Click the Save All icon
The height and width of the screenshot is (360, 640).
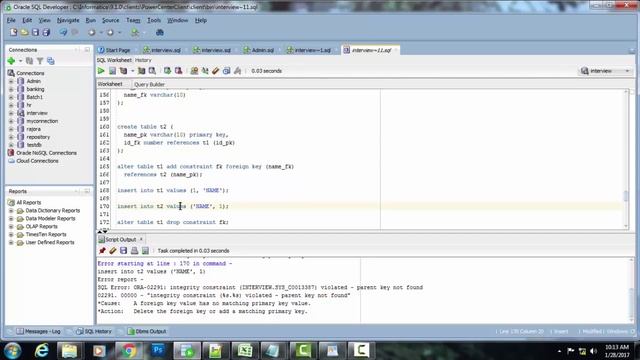coord(46,32)
